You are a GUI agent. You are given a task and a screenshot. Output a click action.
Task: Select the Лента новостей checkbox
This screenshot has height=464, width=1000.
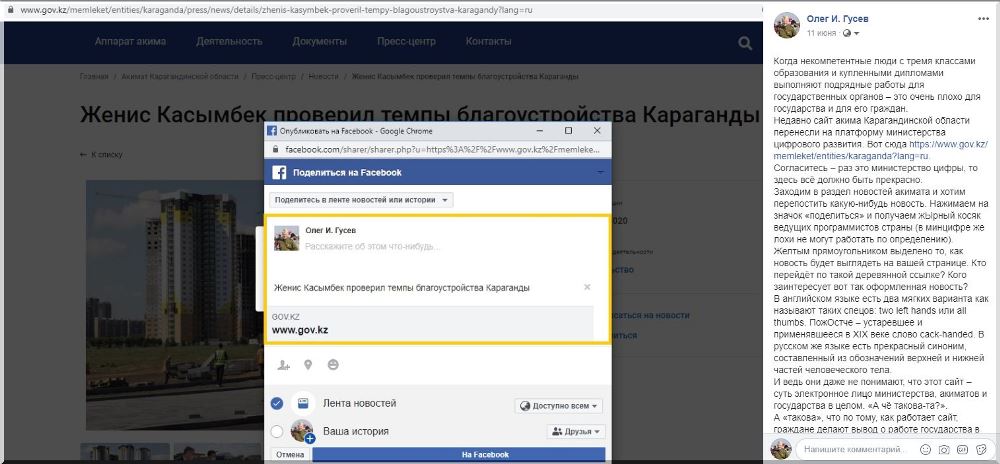coord(277,403)
